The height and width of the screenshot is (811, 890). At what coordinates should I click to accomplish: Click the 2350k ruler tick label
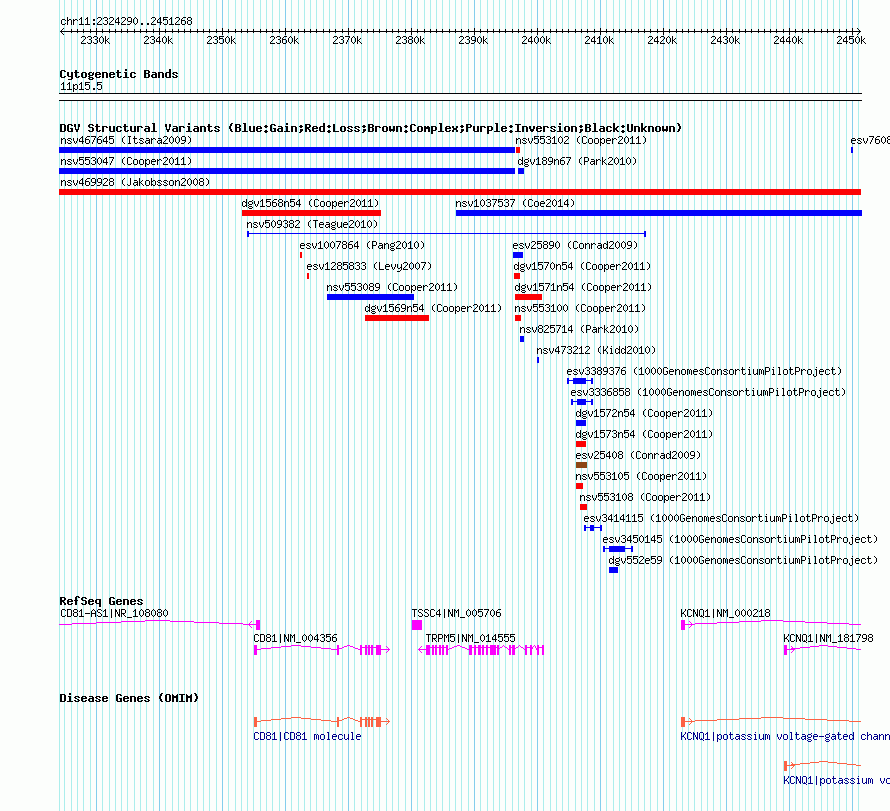[221, 40]
